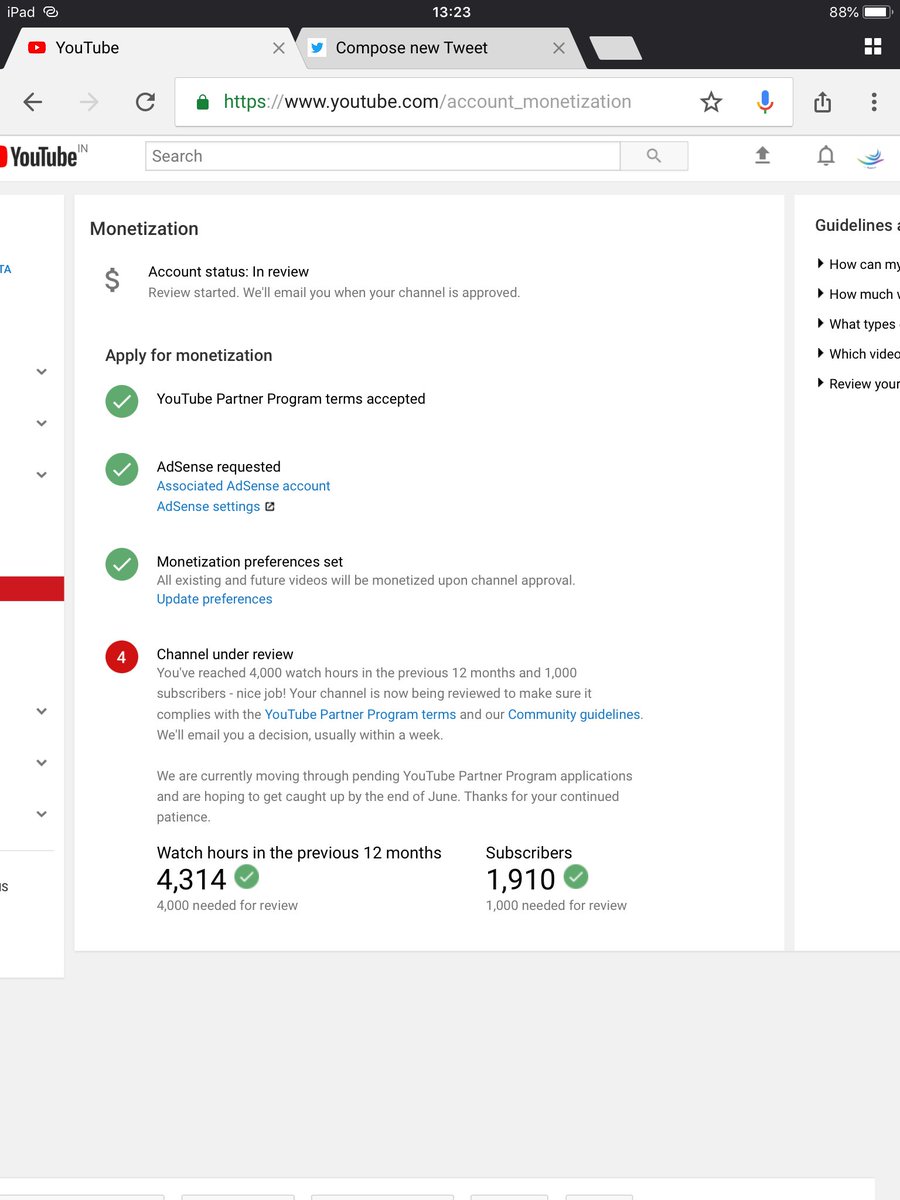Go back with the browser back arrow

(33, 102)
